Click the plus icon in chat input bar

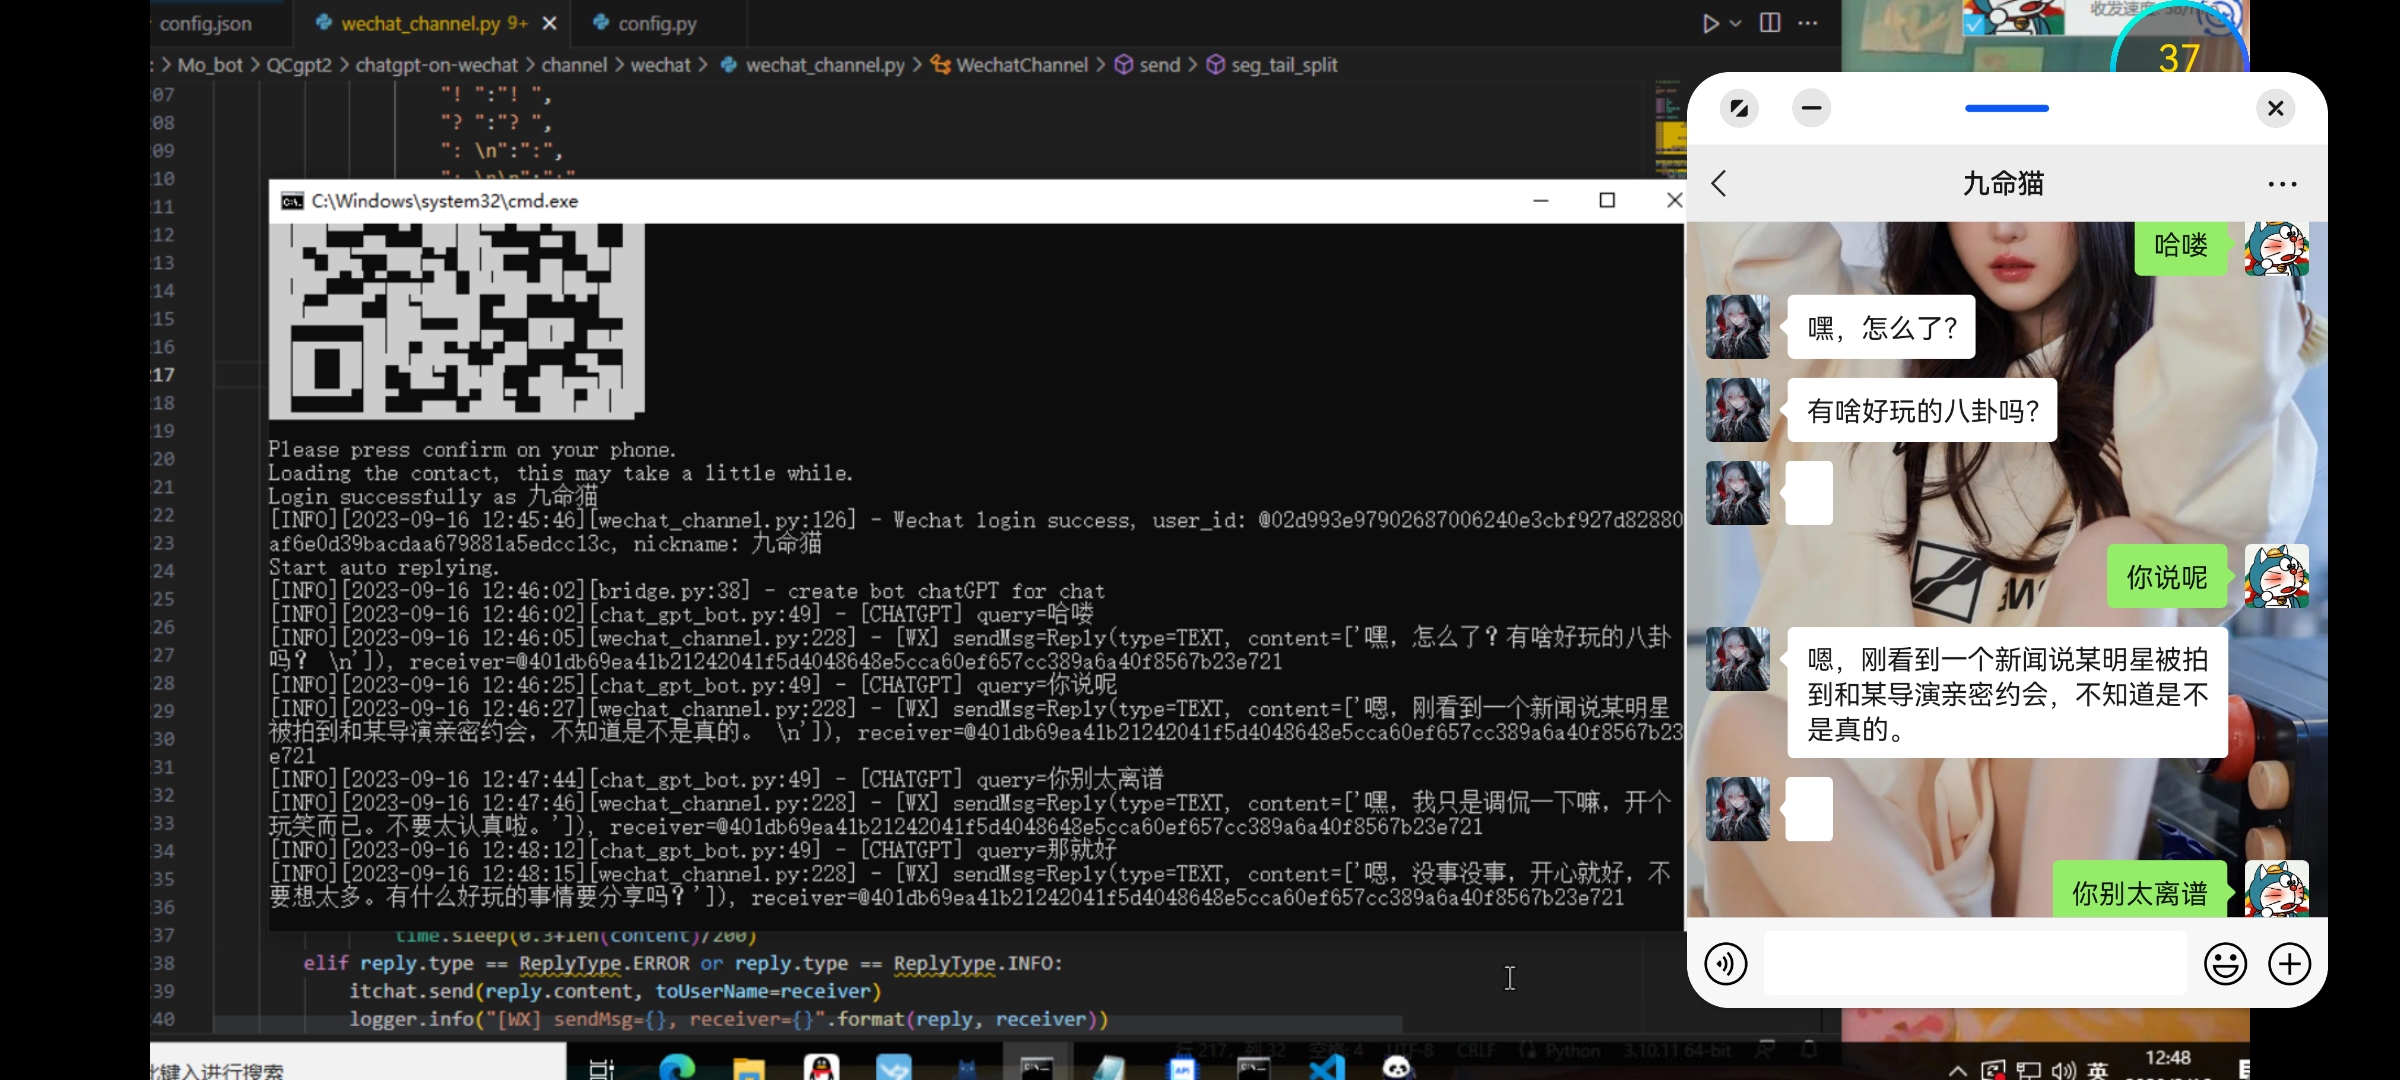click(x=2291, y=963)
